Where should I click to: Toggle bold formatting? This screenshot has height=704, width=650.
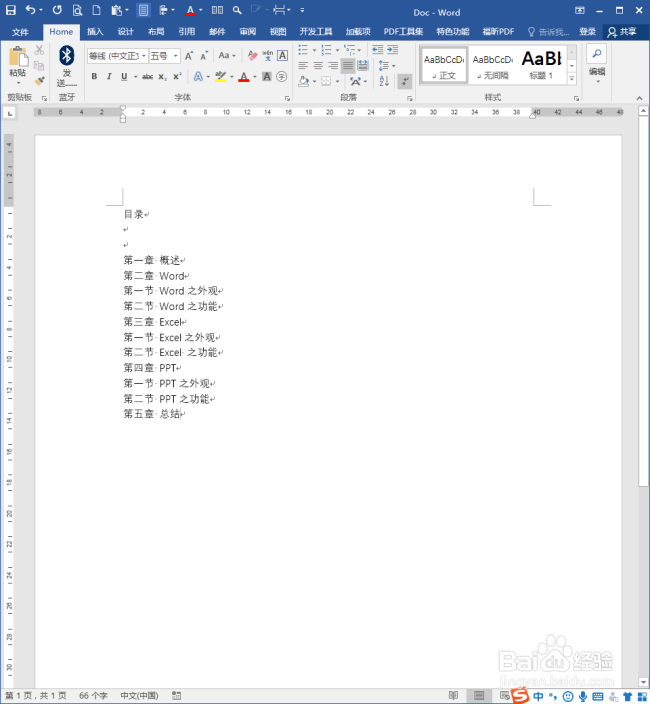(94, 77)
